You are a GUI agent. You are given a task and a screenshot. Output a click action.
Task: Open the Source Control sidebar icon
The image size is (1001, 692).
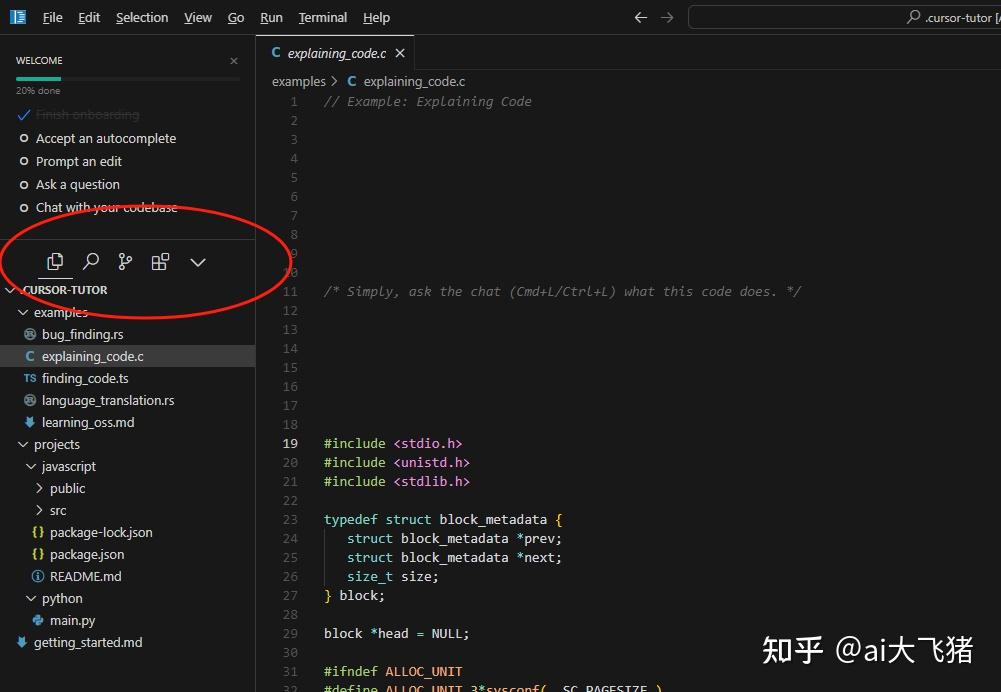(x=124, y=261)
